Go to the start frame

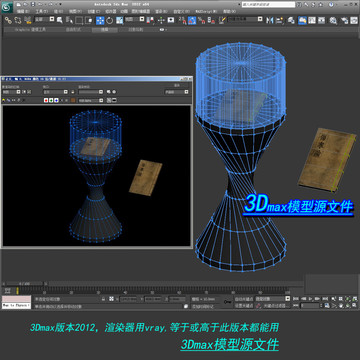click(296, 299)
